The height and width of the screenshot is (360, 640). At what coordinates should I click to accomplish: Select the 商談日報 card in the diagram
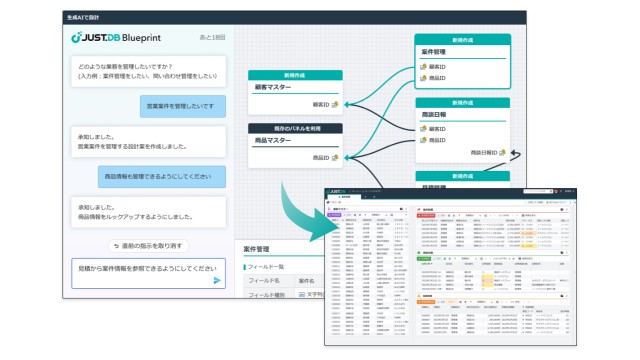pyautogui.click(x=462, y=130)
